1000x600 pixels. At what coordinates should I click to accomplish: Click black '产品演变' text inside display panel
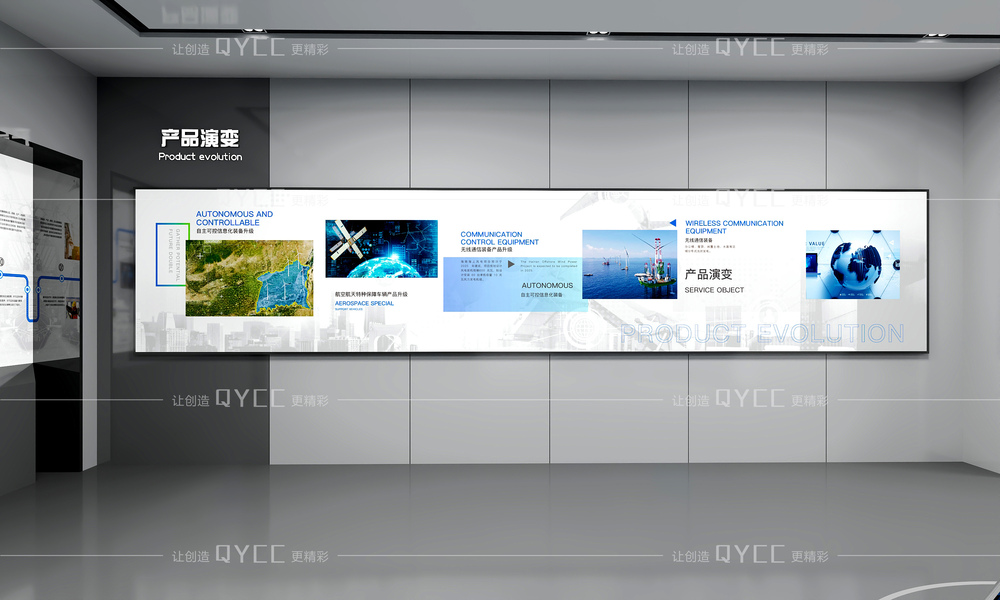pyautogui.click(x=708, y=274)
